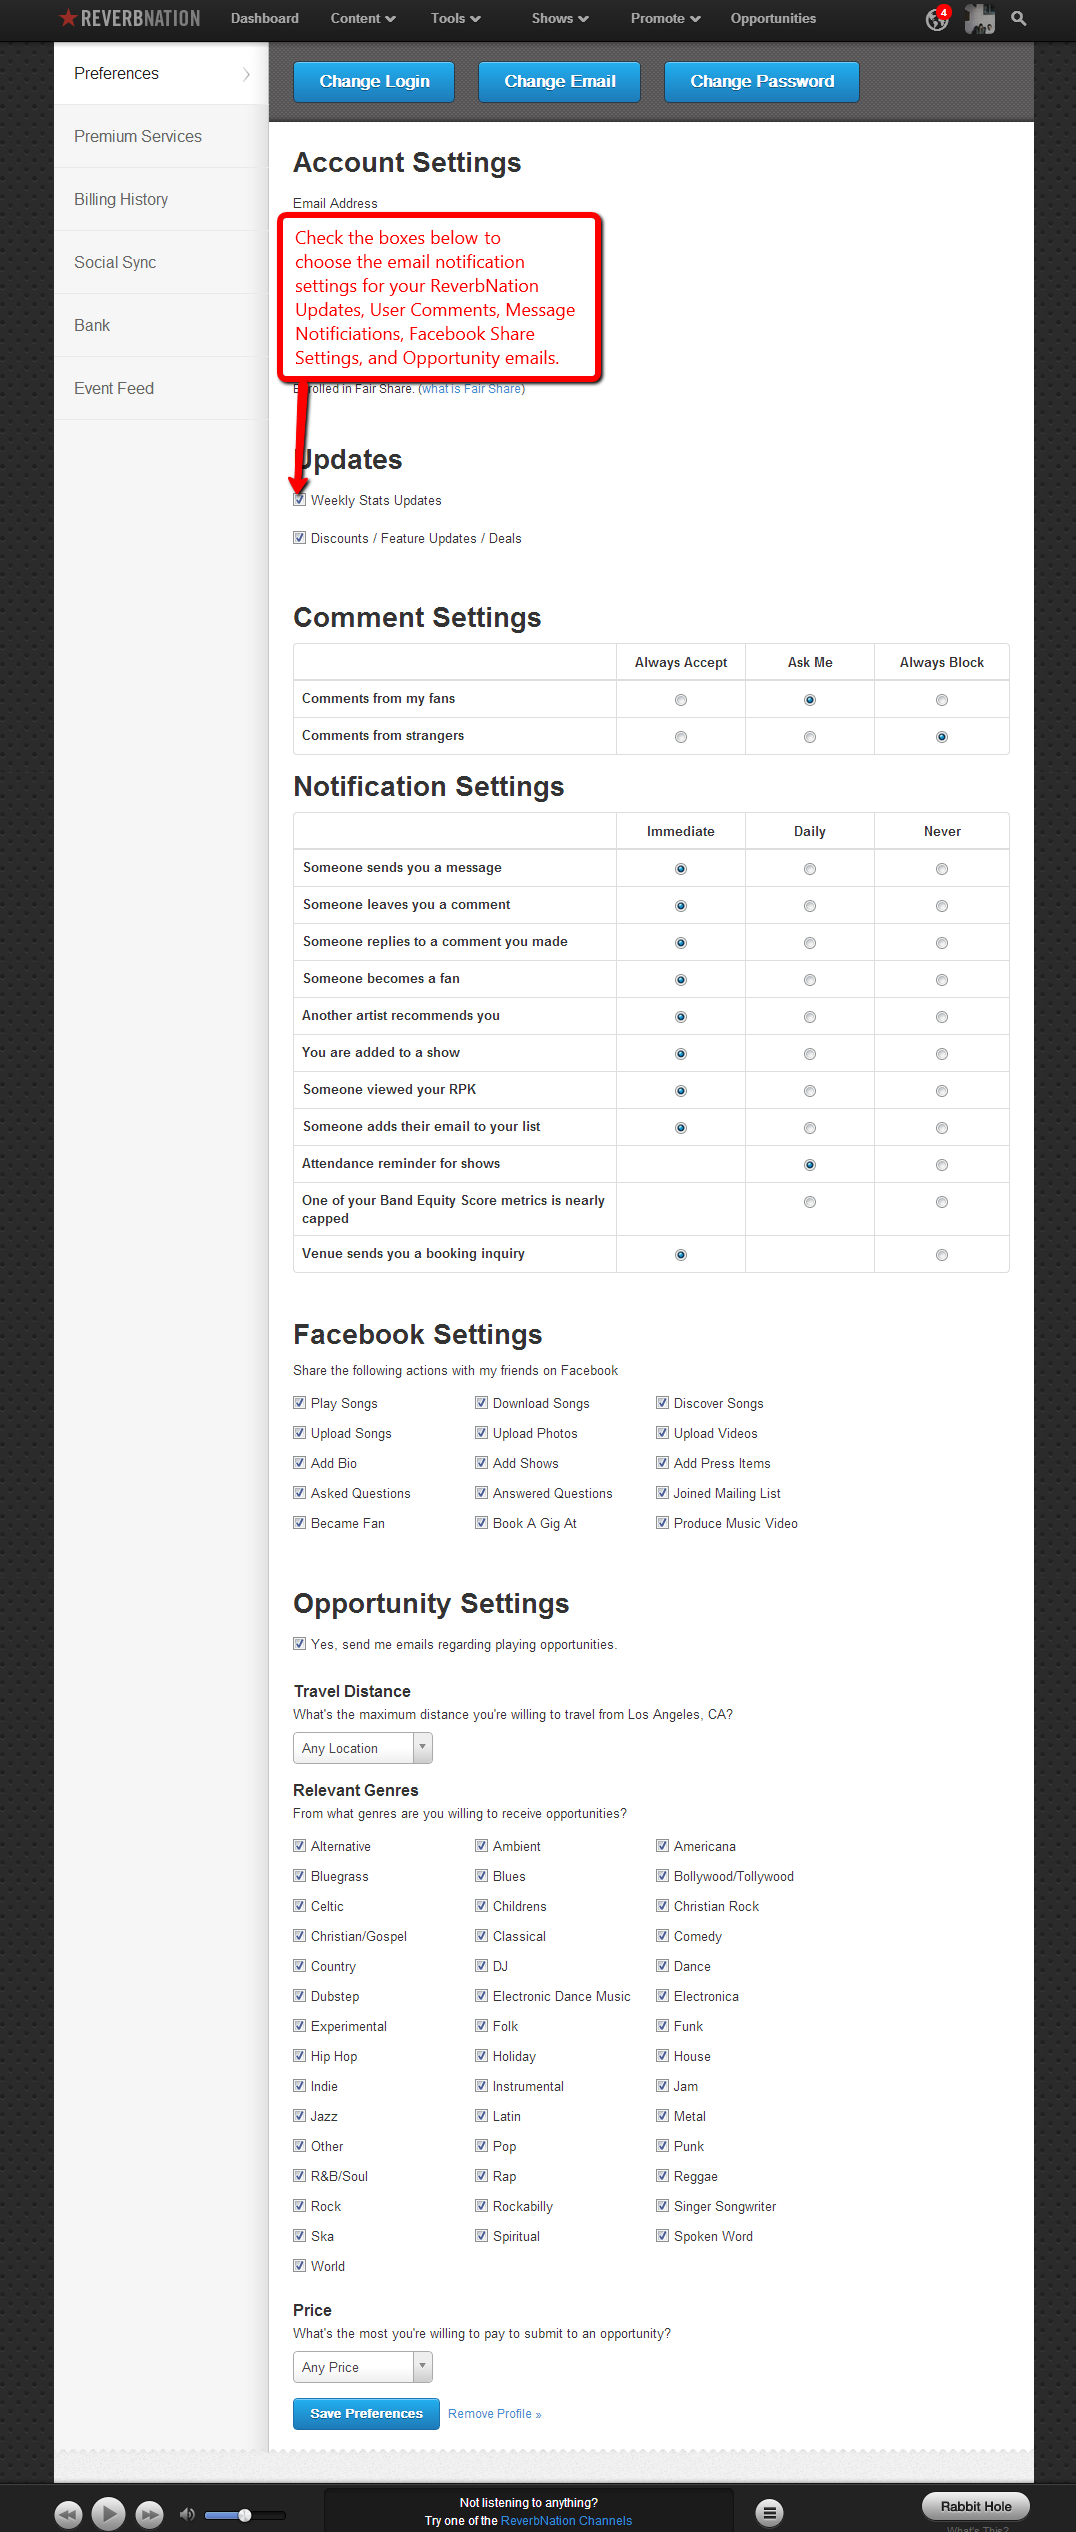The width and height of the screenshot is (1076, 2532).
Task: Click the search magnifier icon
Action: pyautogui.click(x=1019, y=19)
